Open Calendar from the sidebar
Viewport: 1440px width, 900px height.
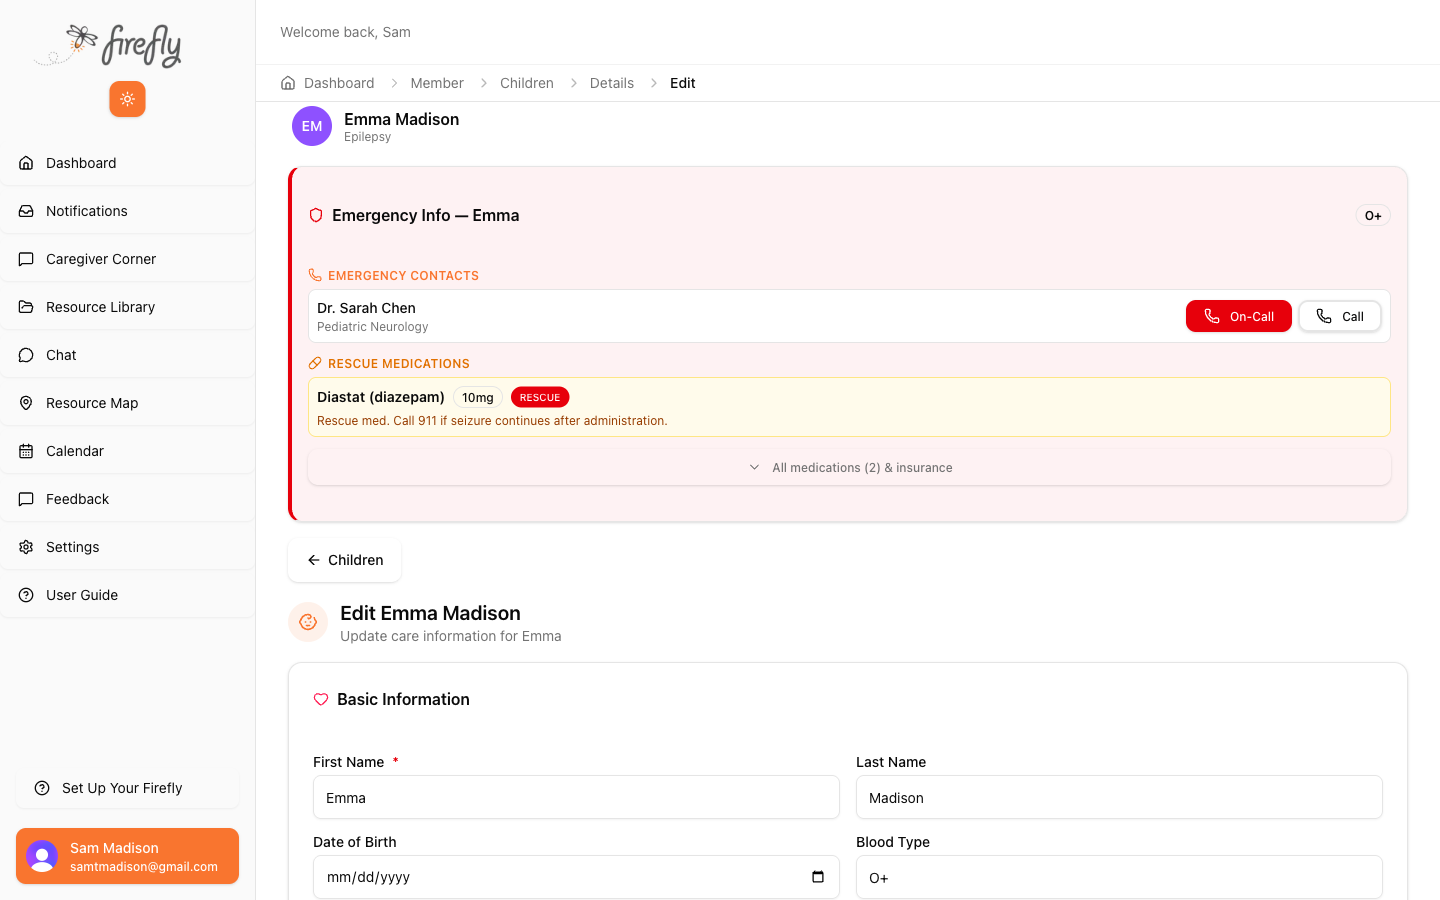(x=74, y=451)
